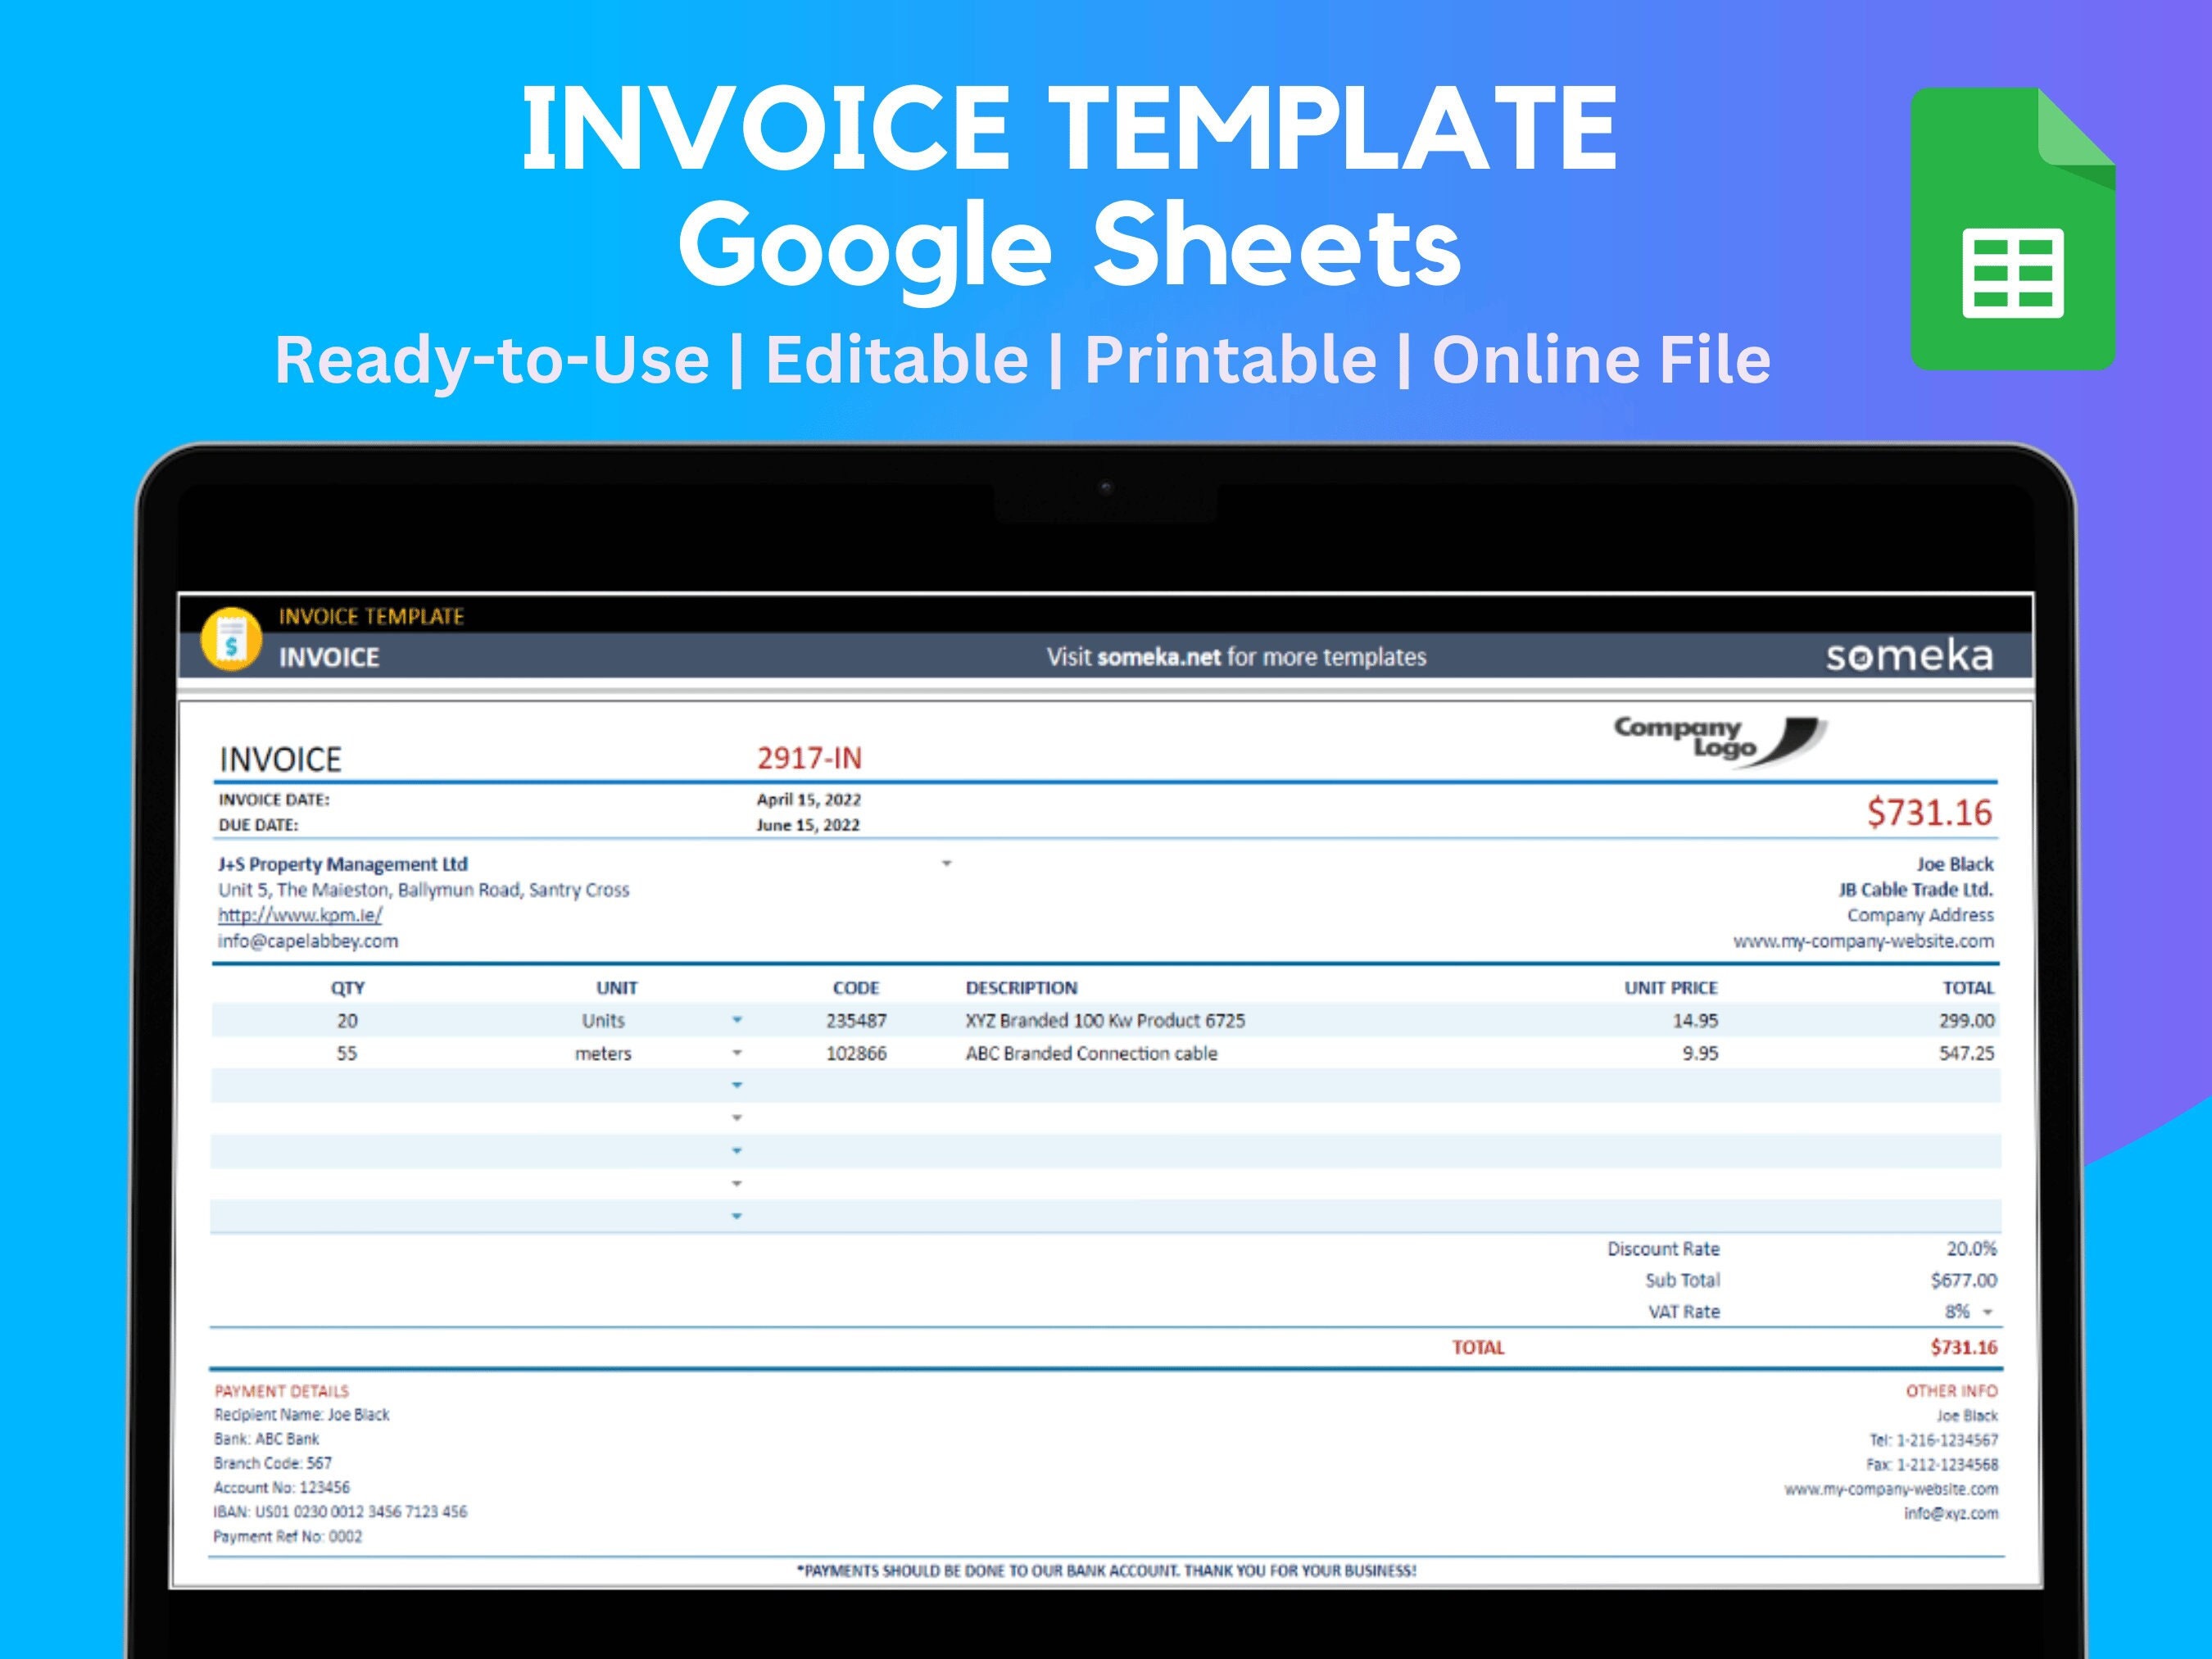Viewport: 2212px width, 1659px height.
Task: Open the http://www.kpm.ie/ link
Action: coord(300,915)
